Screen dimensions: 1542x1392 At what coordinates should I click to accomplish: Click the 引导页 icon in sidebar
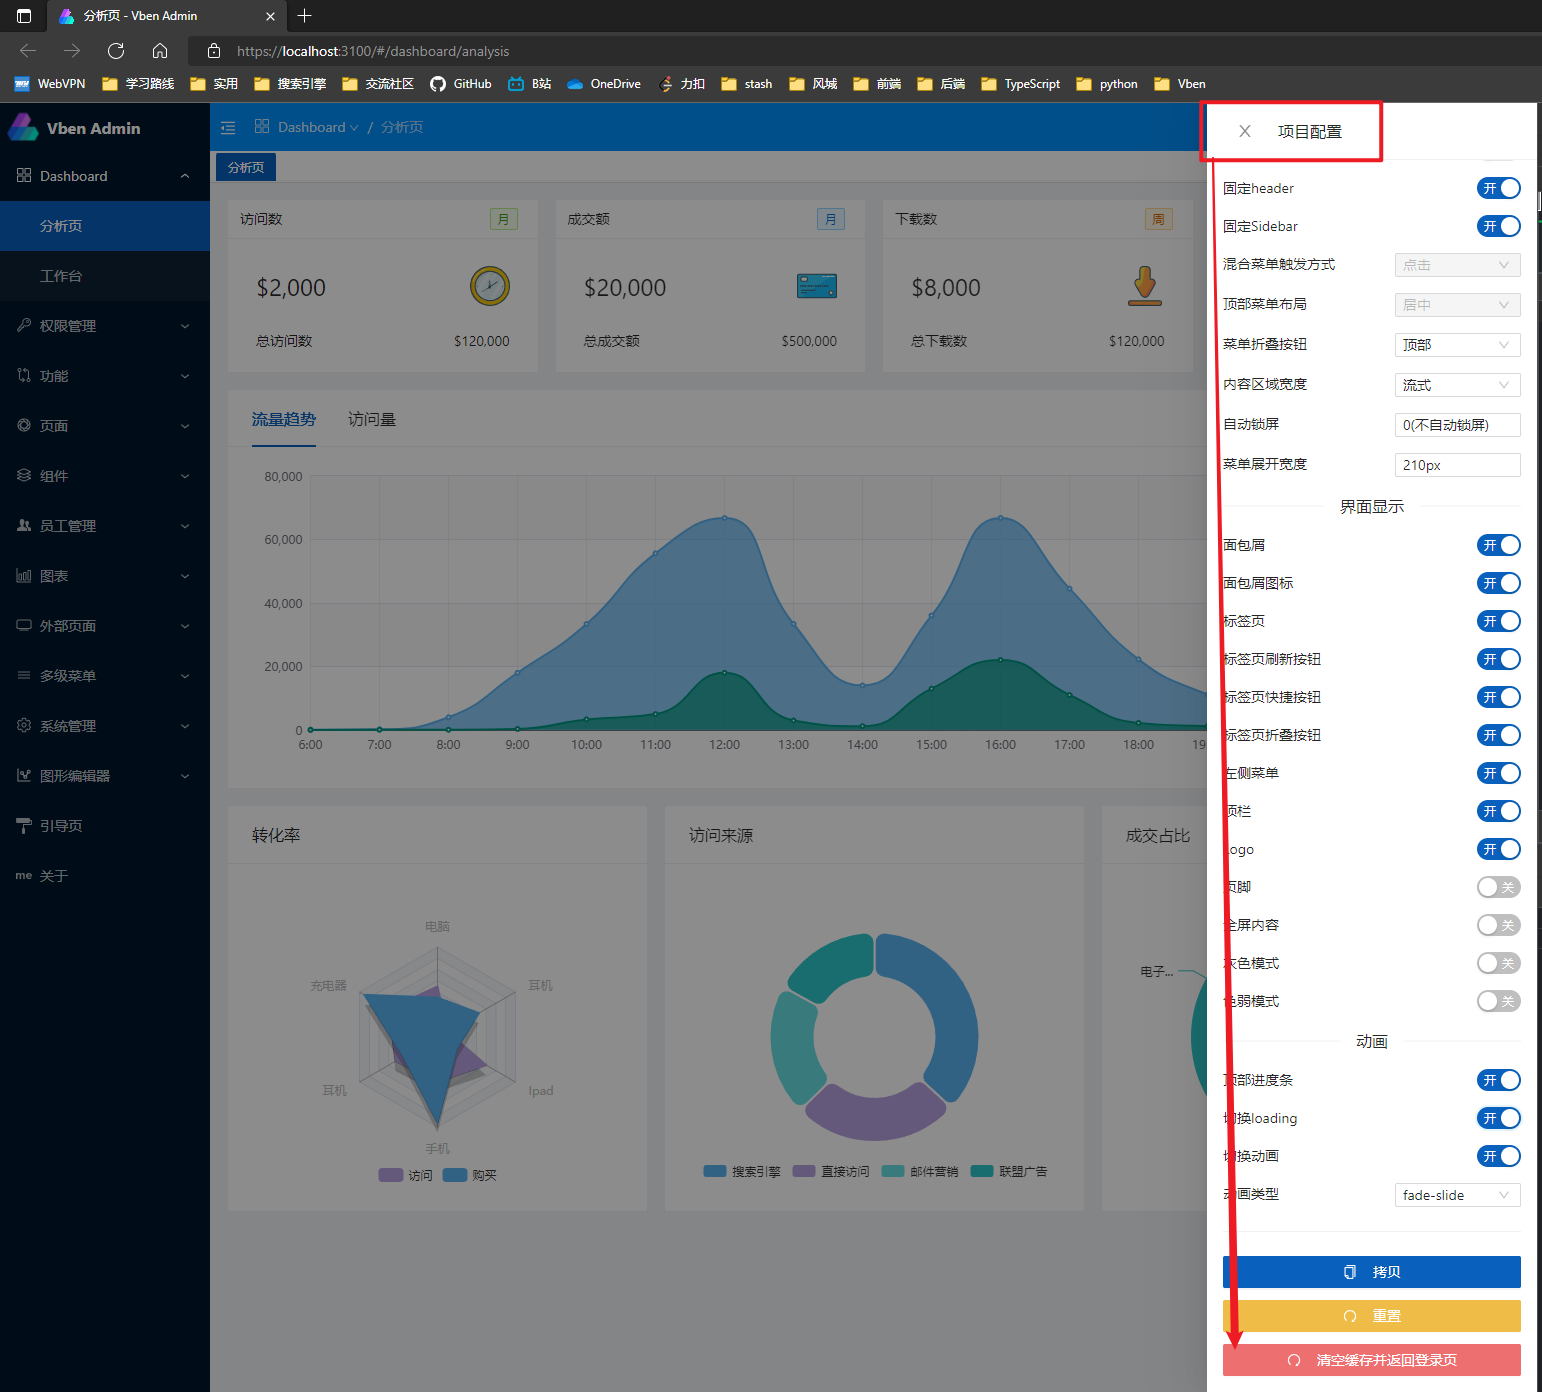point(24,825)
